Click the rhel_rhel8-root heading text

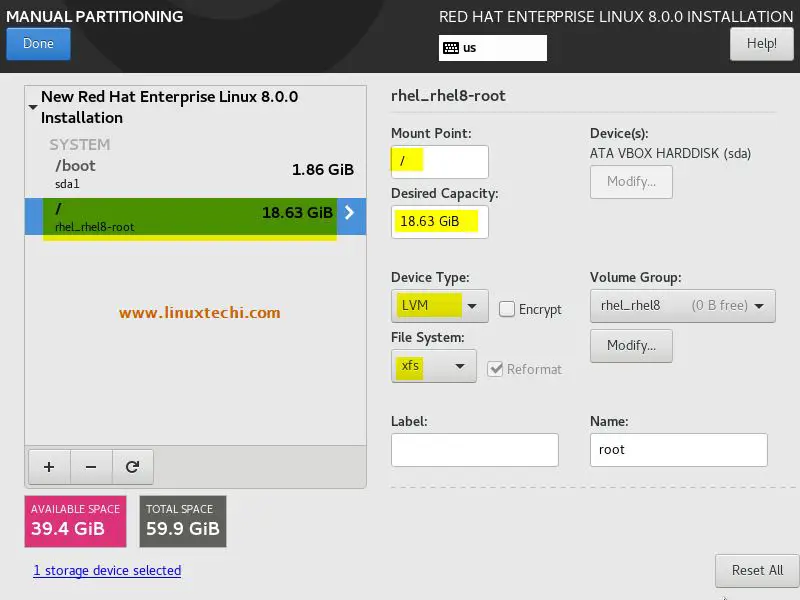coord(448,96)
